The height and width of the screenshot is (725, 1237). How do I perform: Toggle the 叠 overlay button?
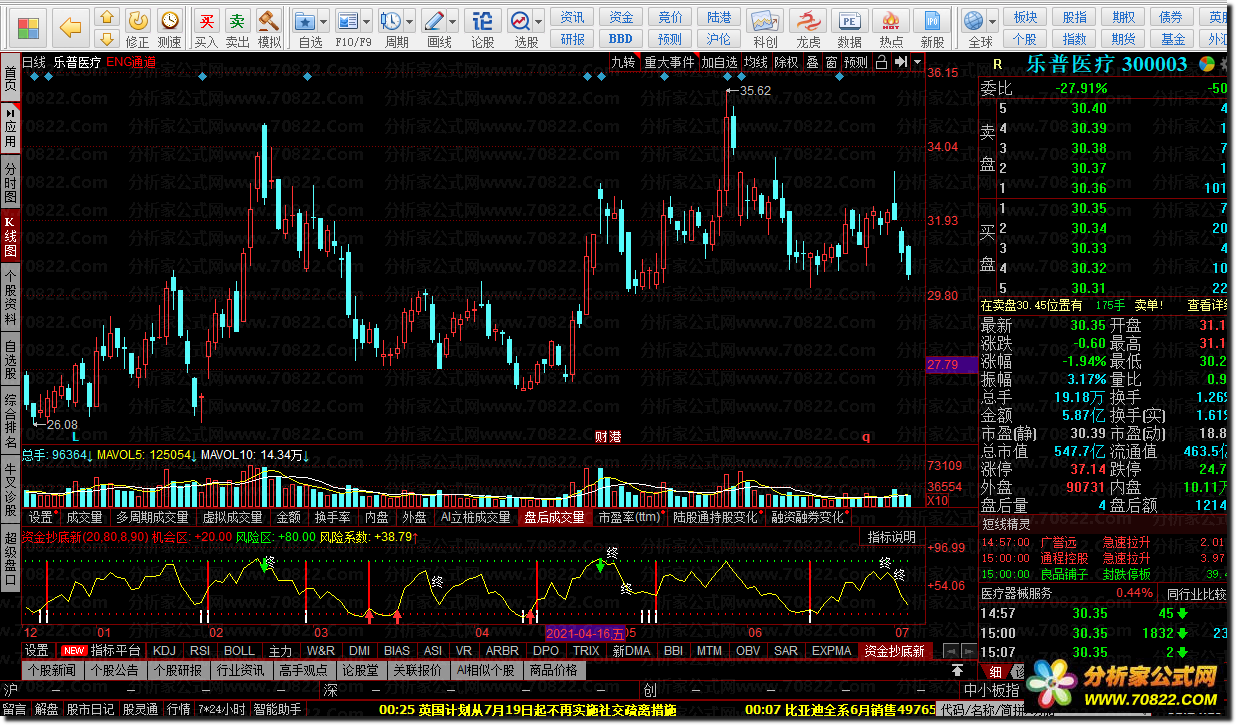(x=812, y=62)
